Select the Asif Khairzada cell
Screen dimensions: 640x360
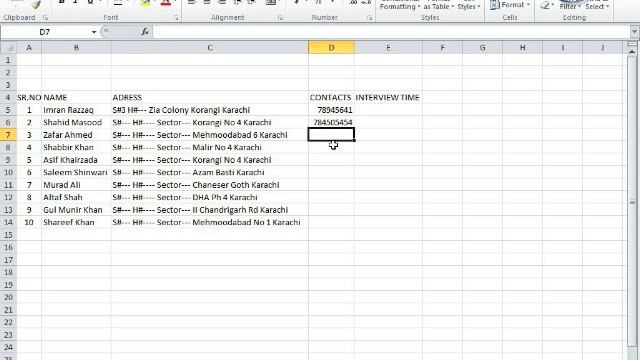(x=76, y=160)
